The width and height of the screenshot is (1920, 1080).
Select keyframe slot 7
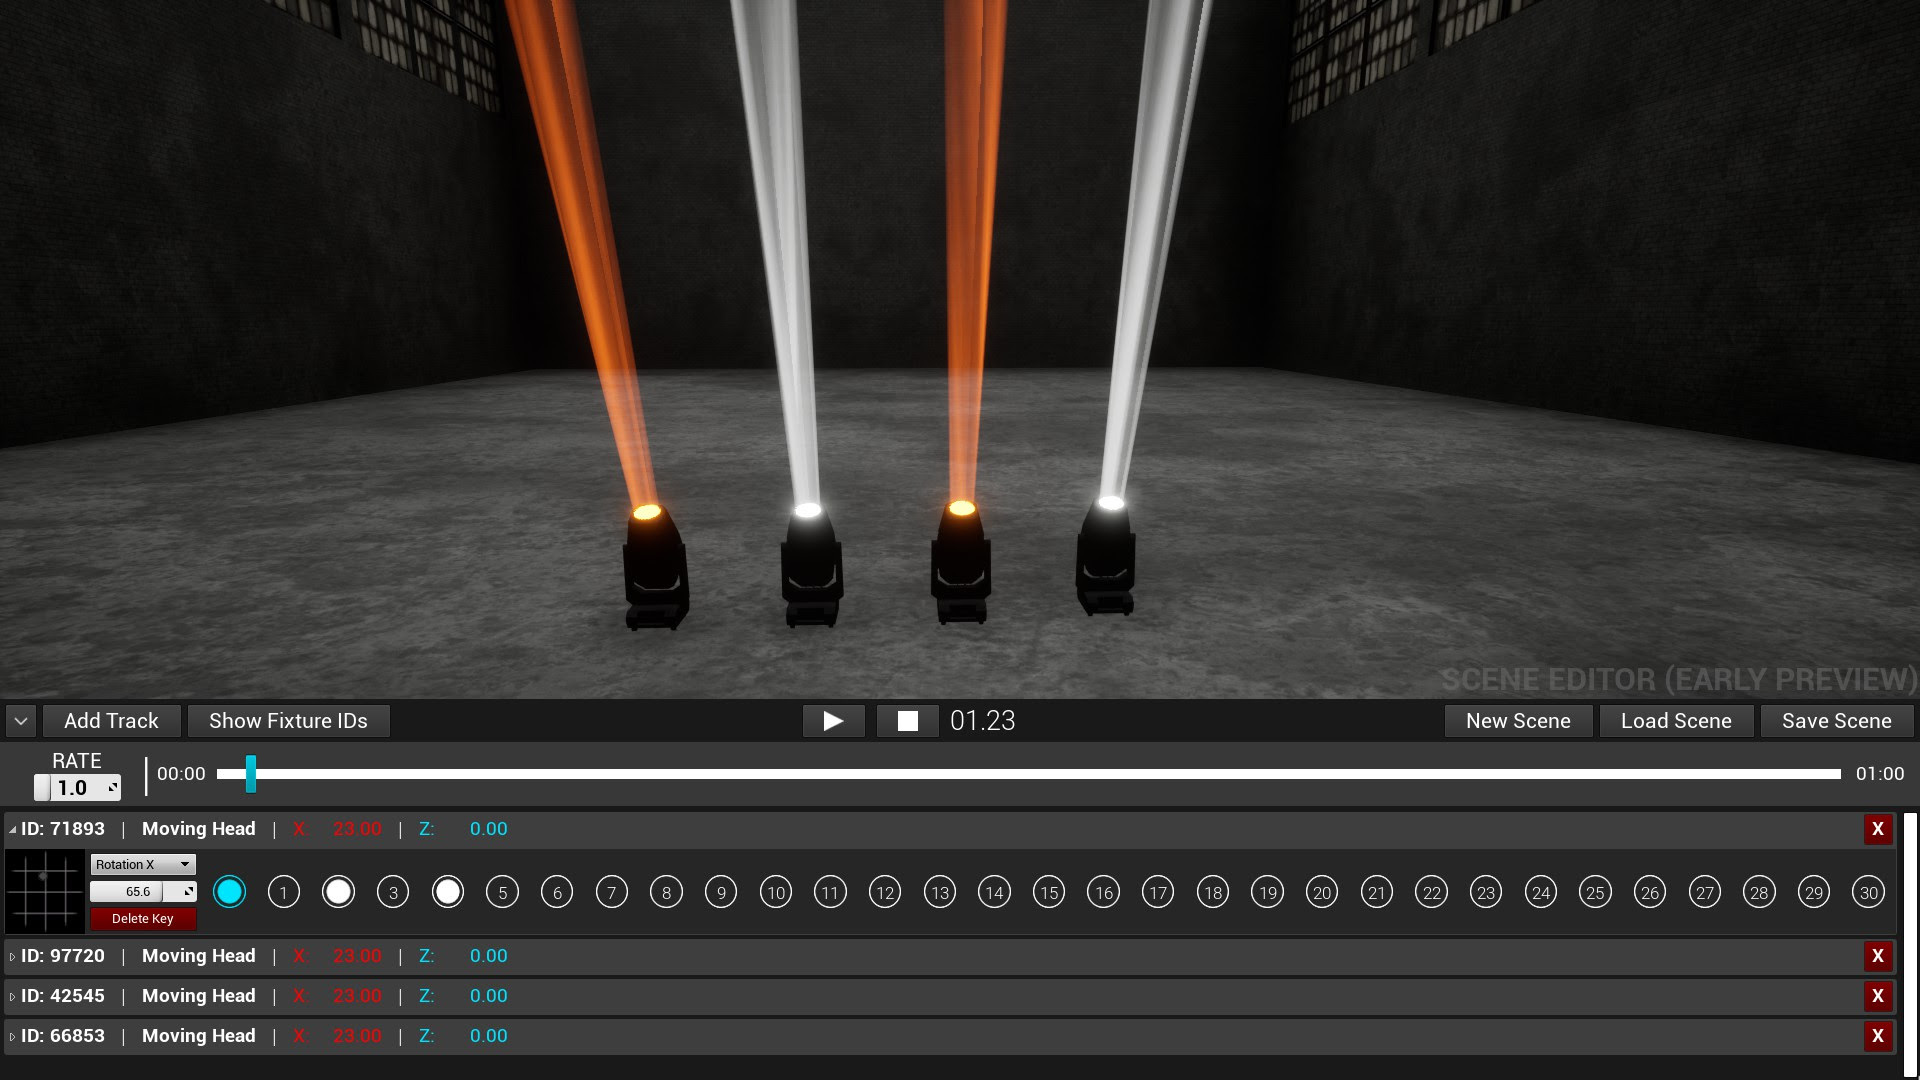[611, 892]
